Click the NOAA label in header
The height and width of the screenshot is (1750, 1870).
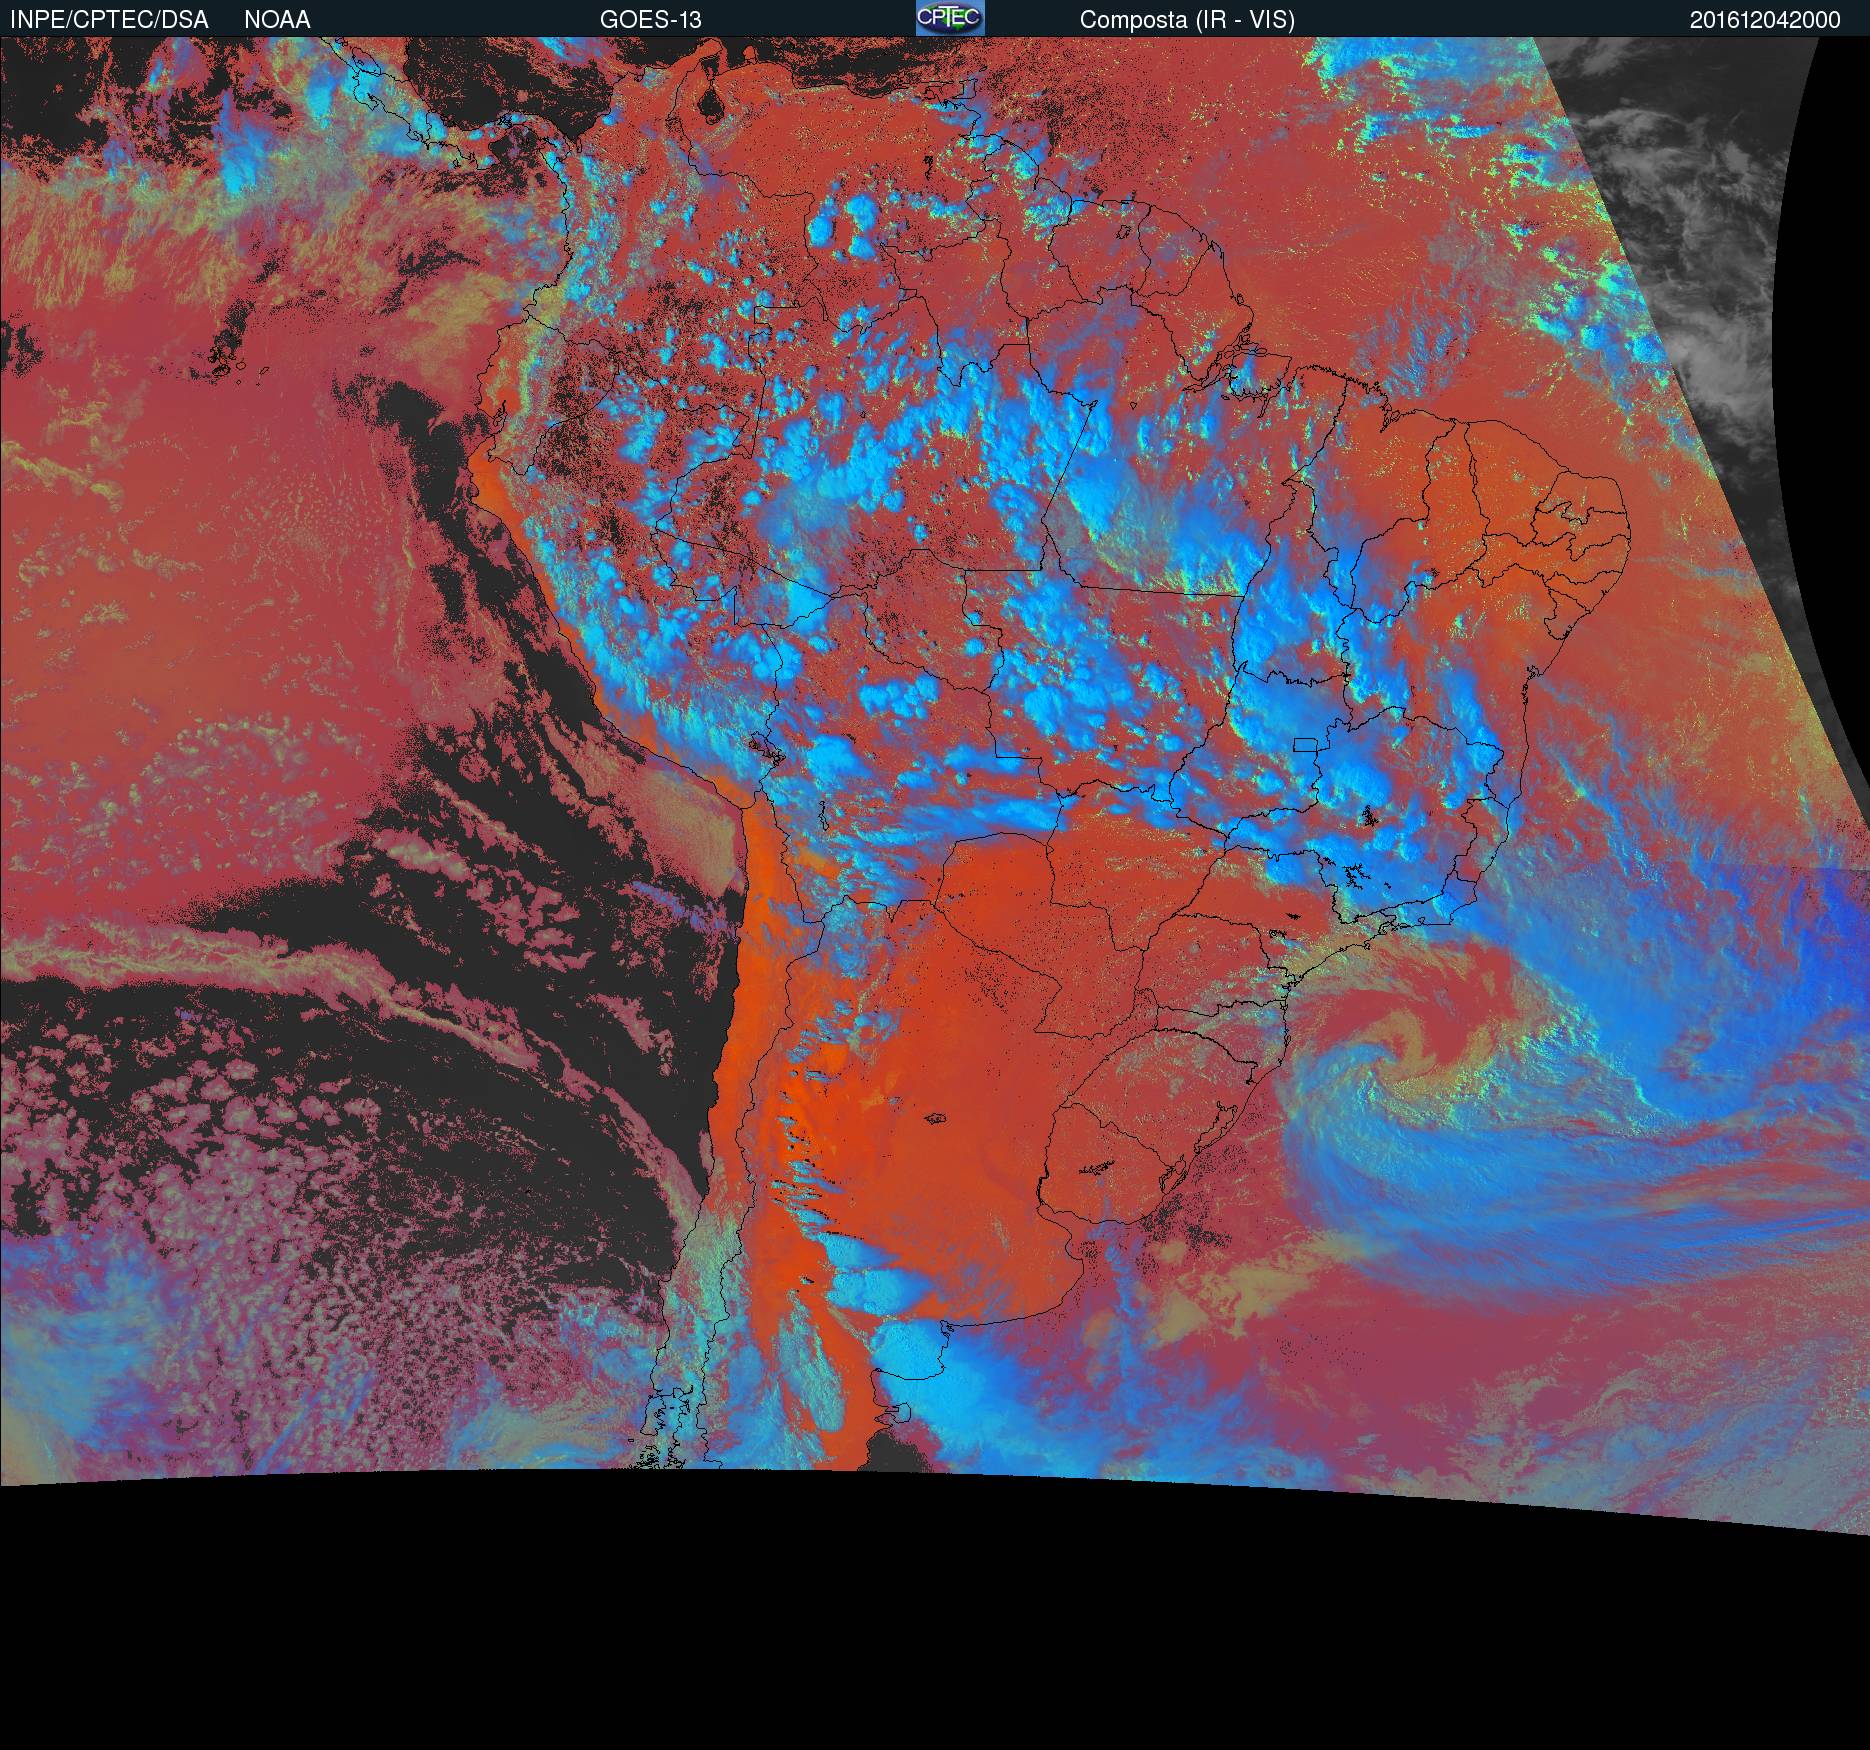(277, 20)
